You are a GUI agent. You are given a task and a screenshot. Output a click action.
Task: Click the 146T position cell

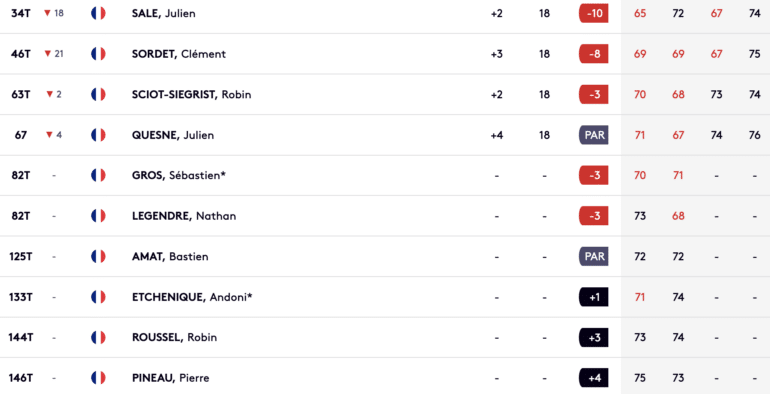click(21, 378)
